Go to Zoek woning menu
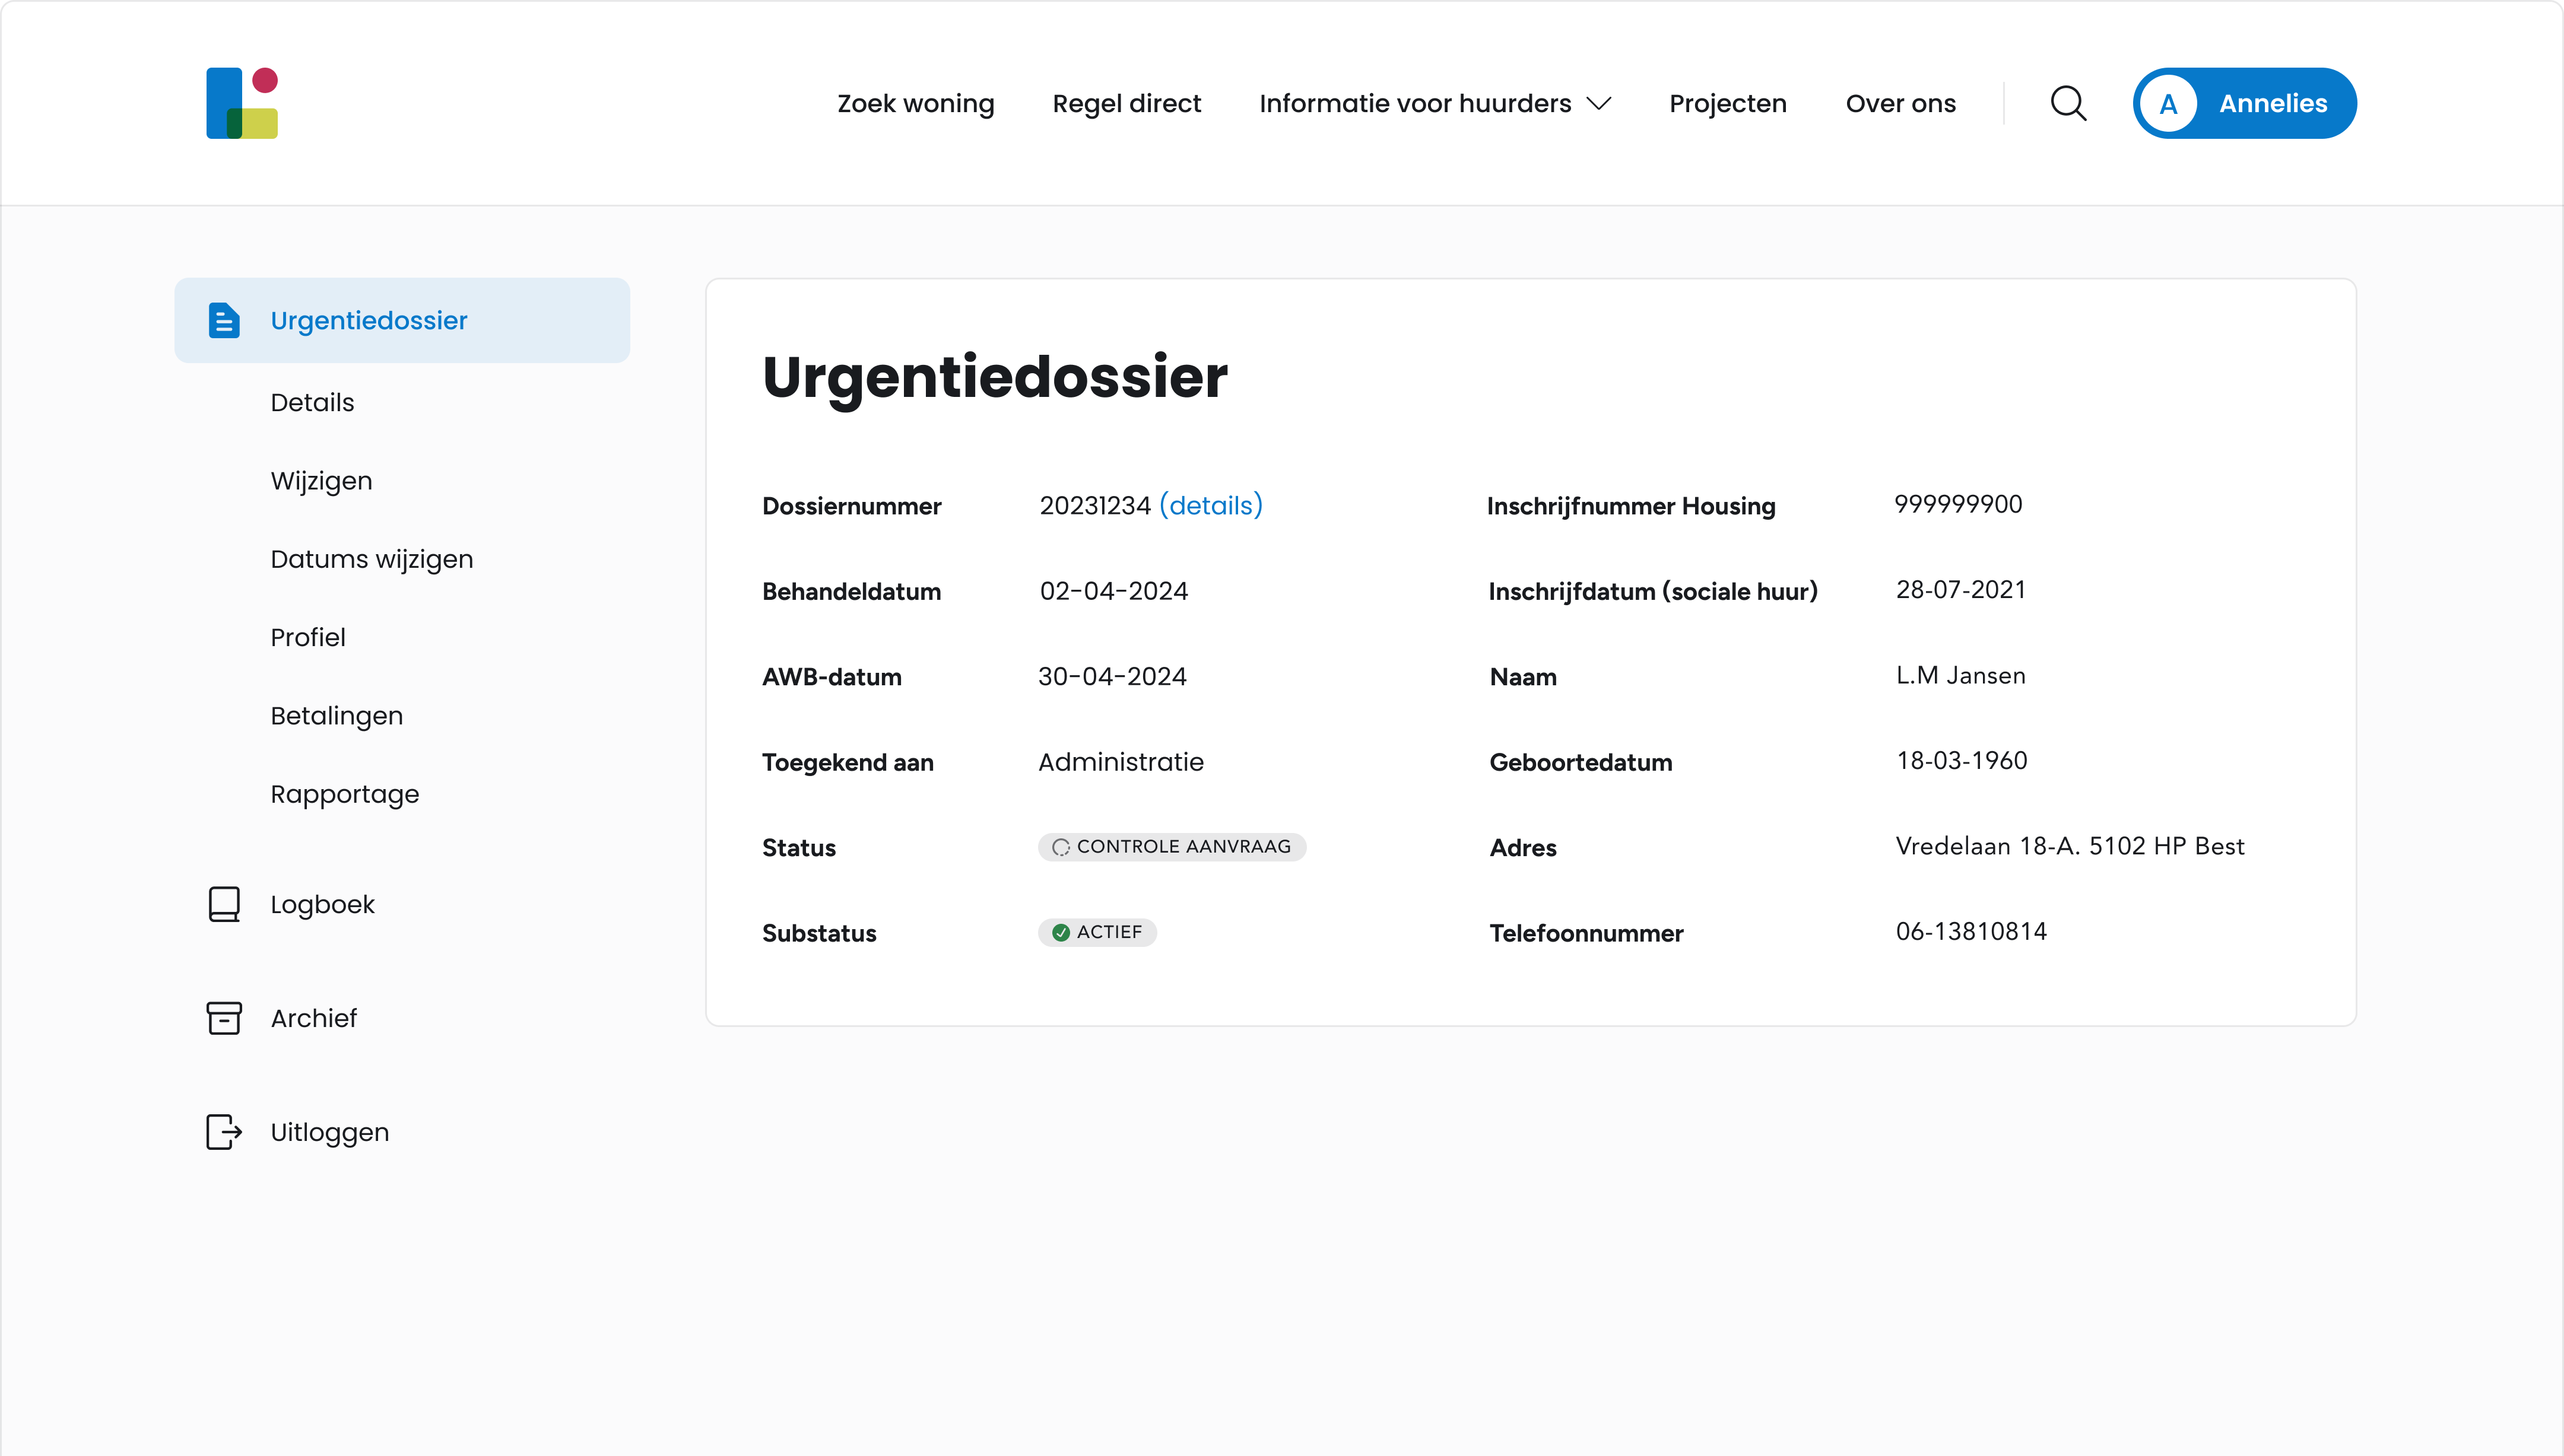 915,103
